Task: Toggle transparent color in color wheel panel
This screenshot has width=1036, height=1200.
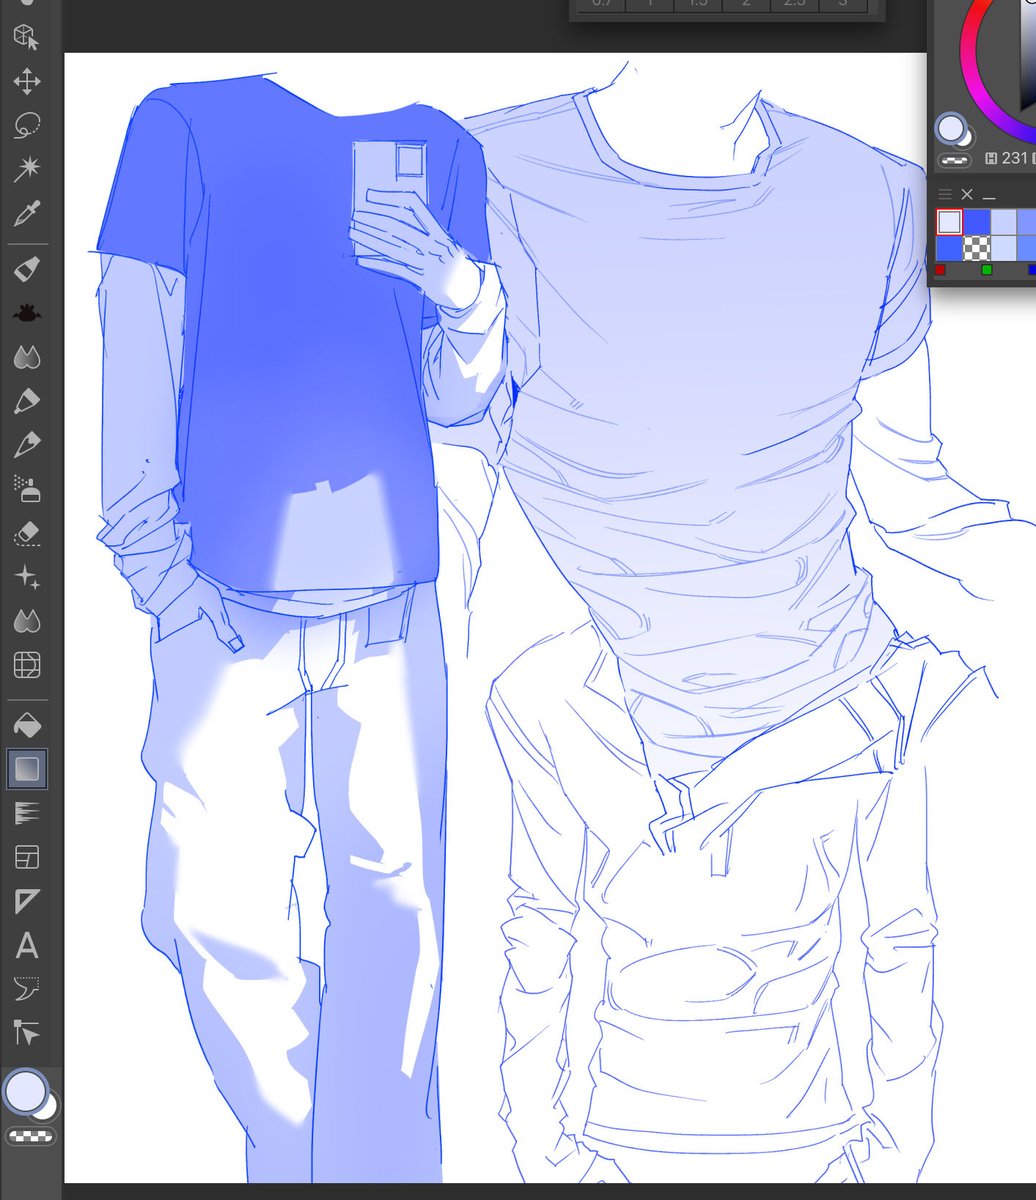Action: click(956, 159)
